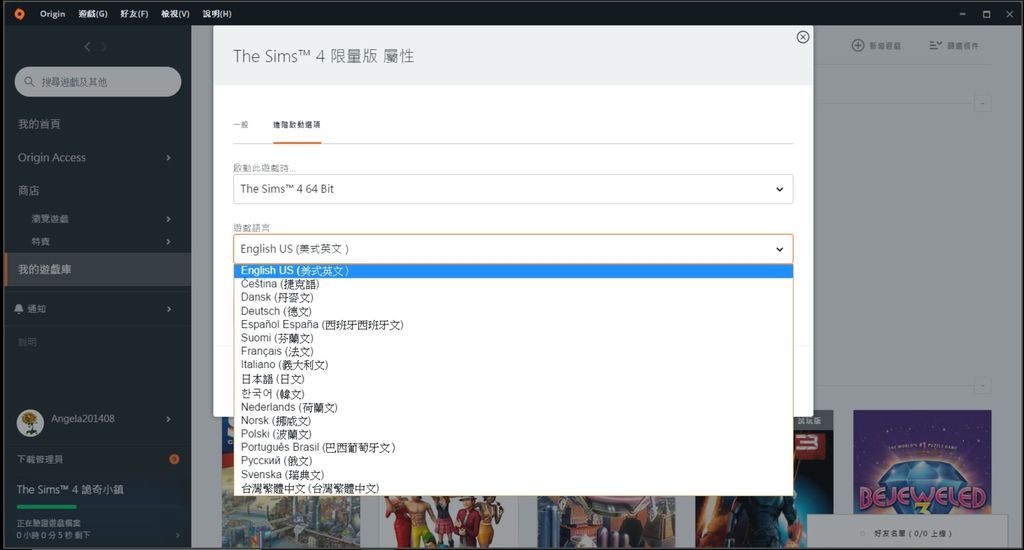
Task: Select Français language option
Action: [x=513, y=351]
